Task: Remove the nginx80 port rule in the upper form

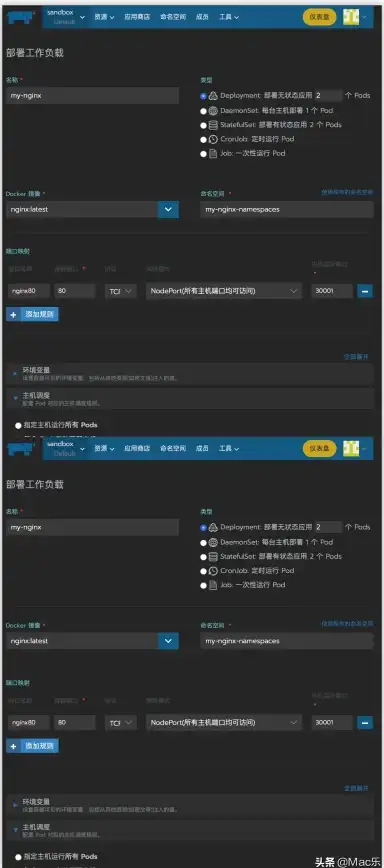Action: [365, 291]
